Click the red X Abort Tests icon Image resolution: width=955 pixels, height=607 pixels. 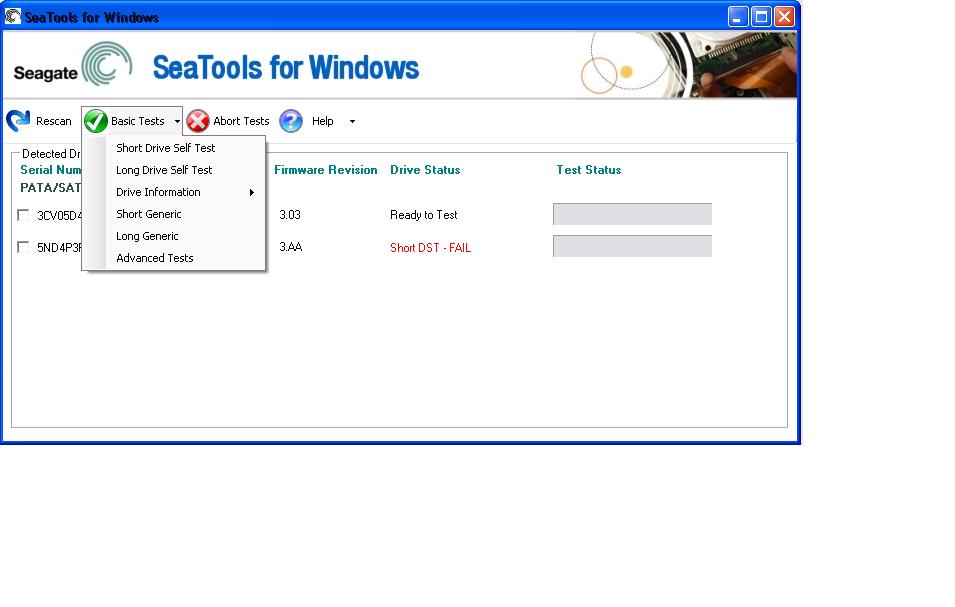tap(198, 121)
